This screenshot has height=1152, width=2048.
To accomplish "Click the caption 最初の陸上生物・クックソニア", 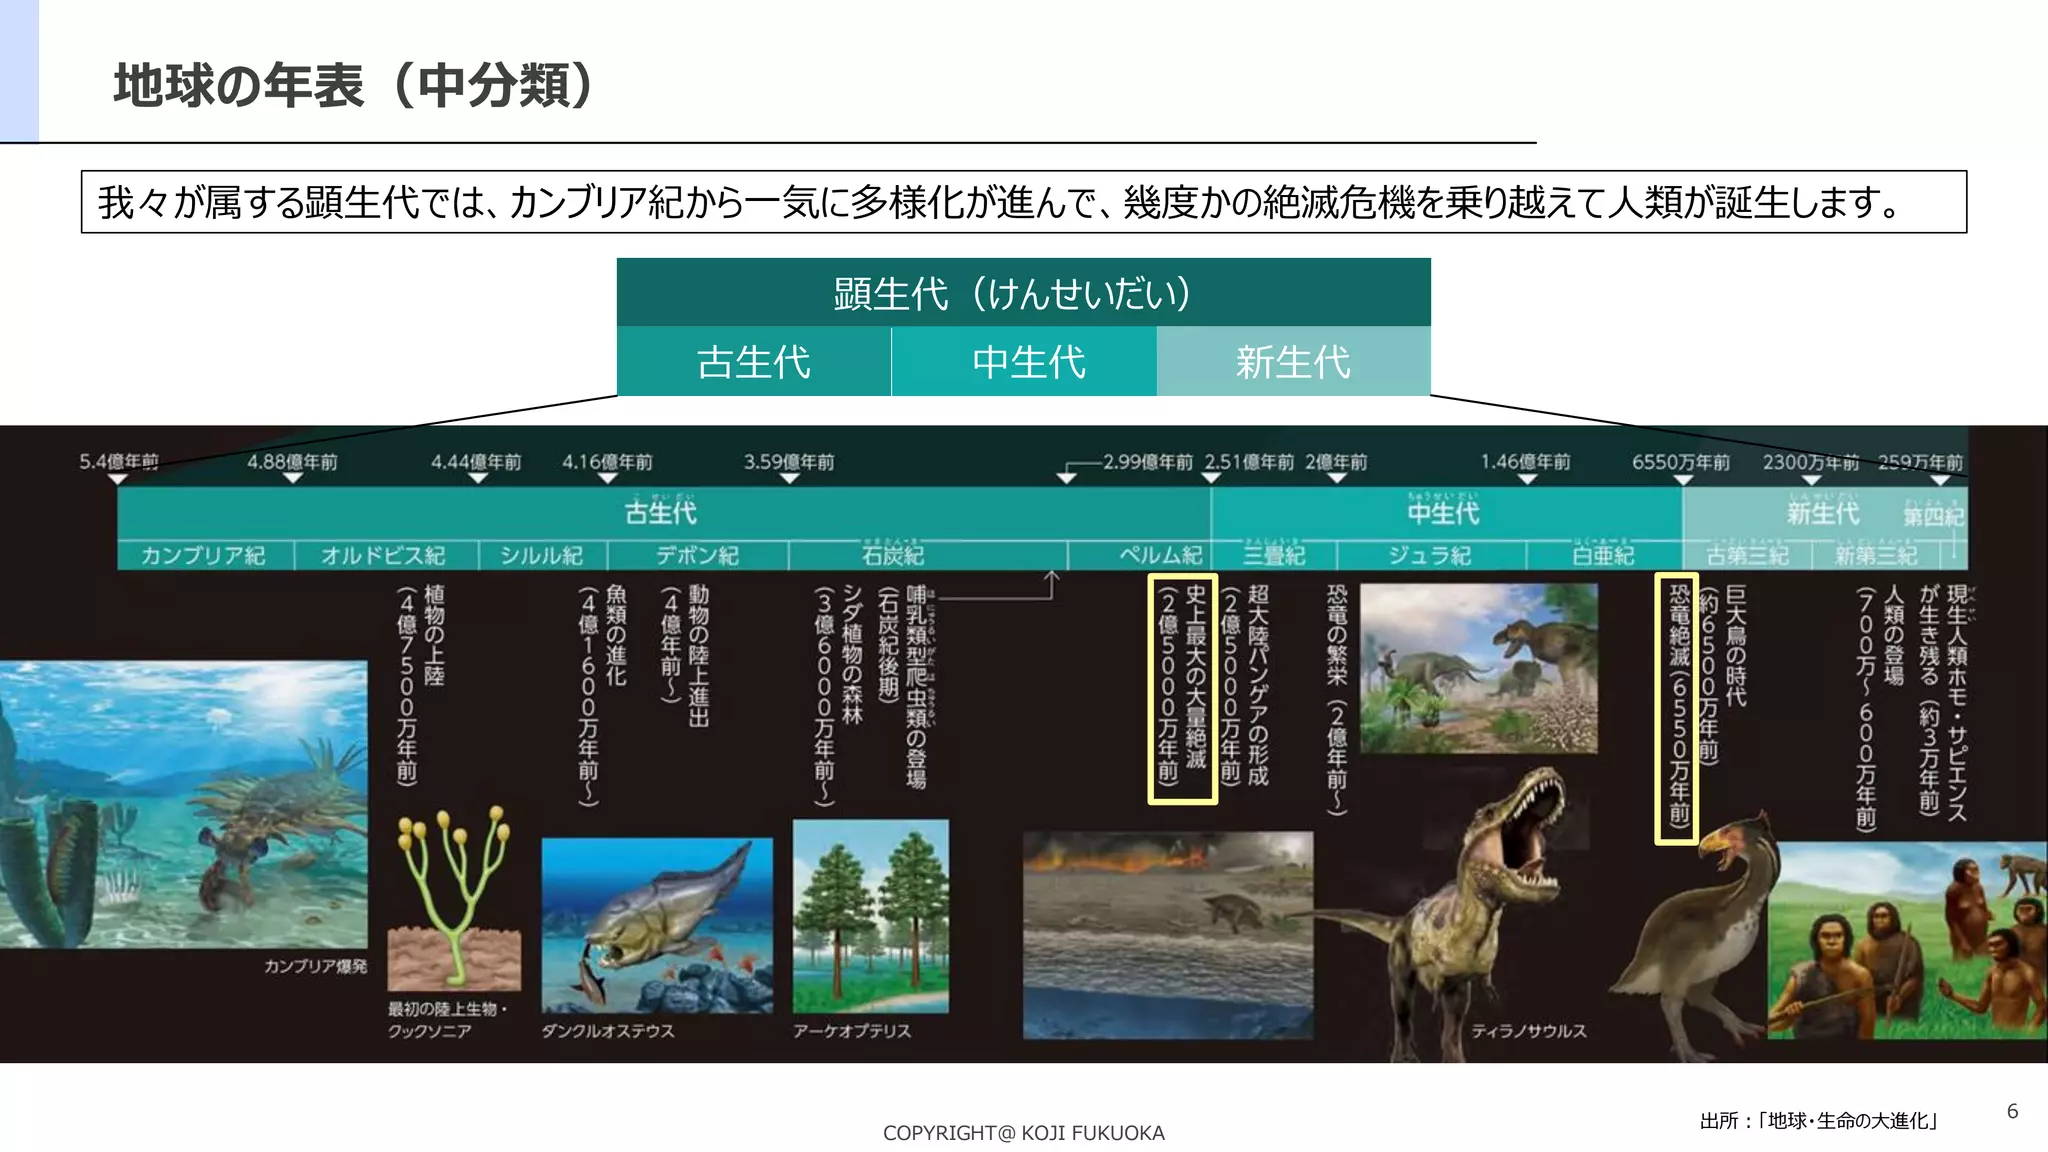I will point(448,1020).
